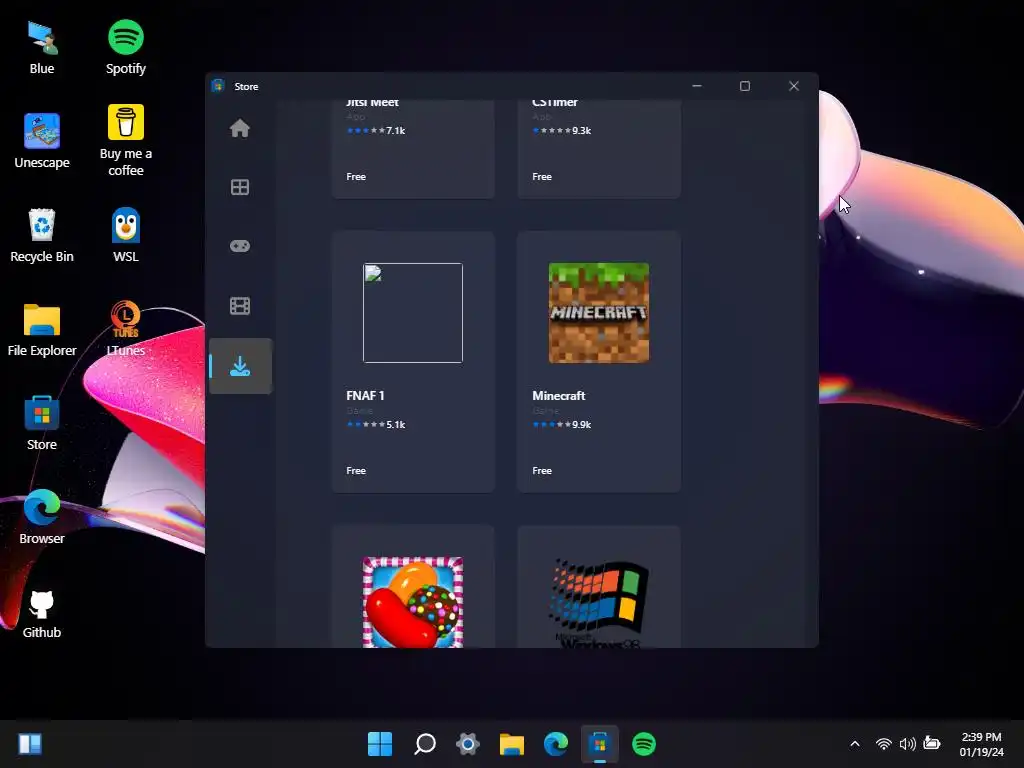
Task: Open Settings gear on the taskbar
Action: pos(468,744)
